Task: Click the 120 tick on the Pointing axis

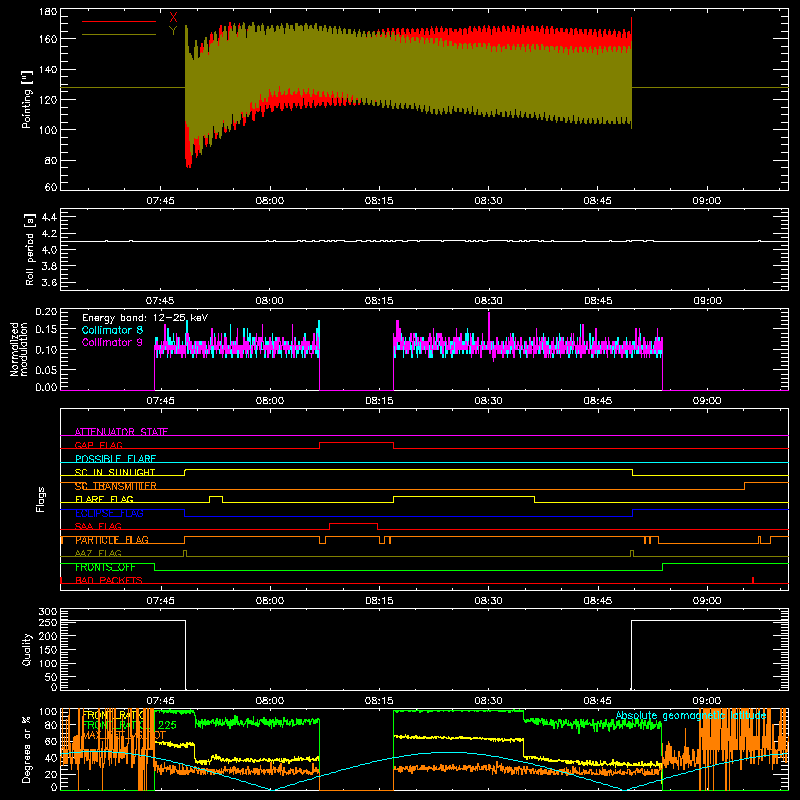Action: point(48,99)
